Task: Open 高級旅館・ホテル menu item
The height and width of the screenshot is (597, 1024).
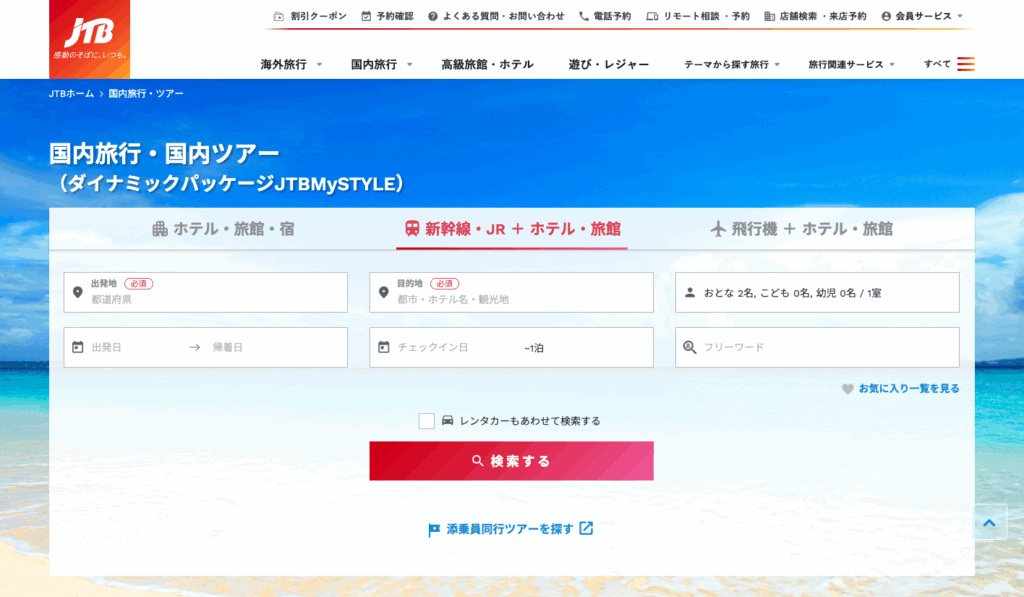Action: coord(487,64)
